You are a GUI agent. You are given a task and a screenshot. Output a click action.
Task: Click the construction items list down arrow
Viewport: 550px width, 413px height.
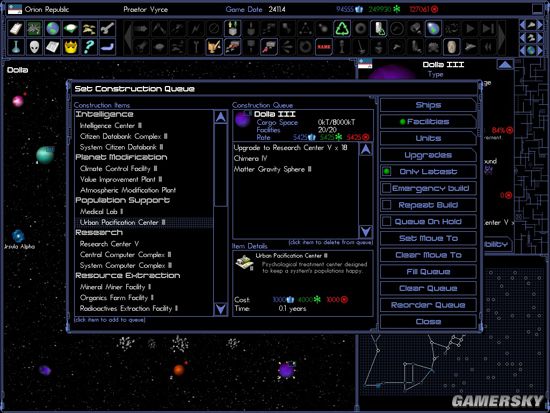tap(221, 309)
